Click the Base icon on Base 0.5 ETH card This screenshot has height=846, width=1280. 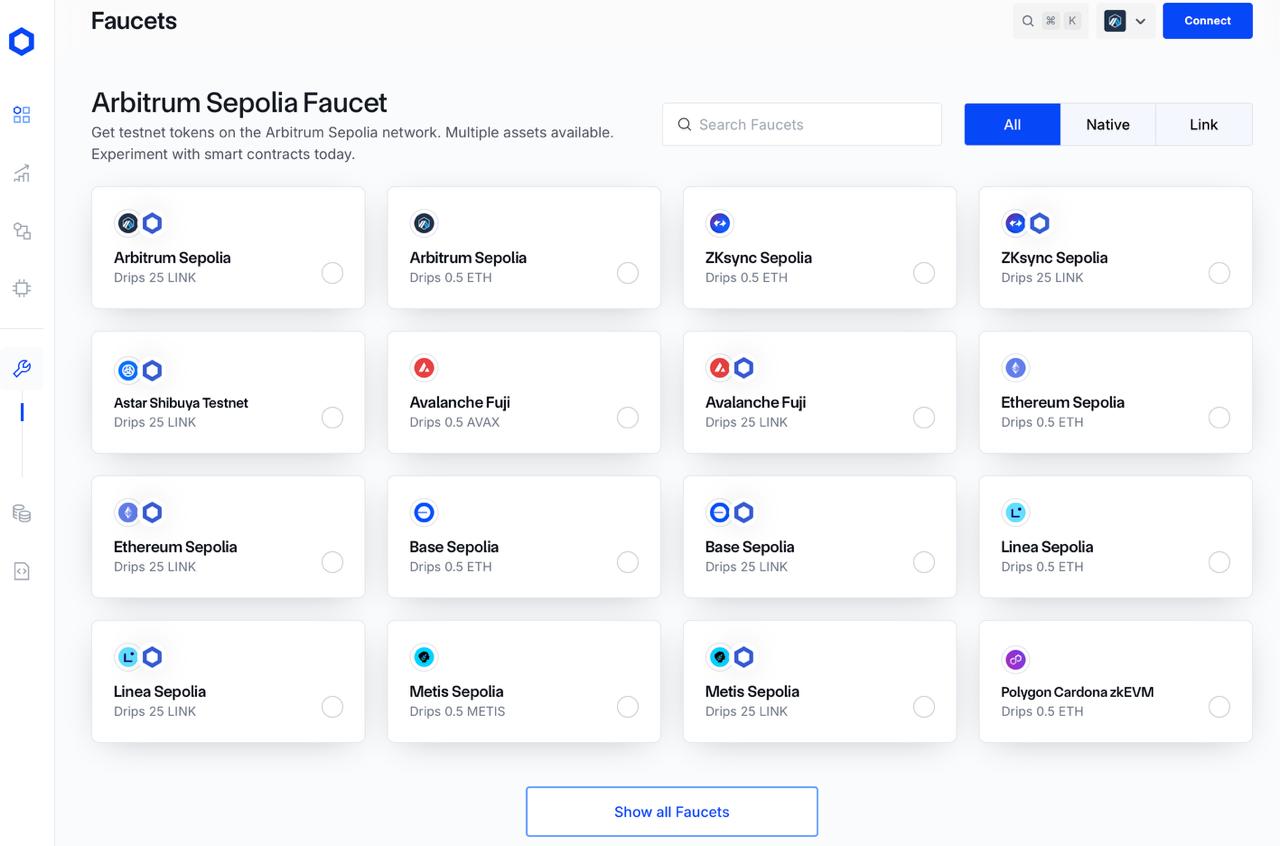coord(424,513)
